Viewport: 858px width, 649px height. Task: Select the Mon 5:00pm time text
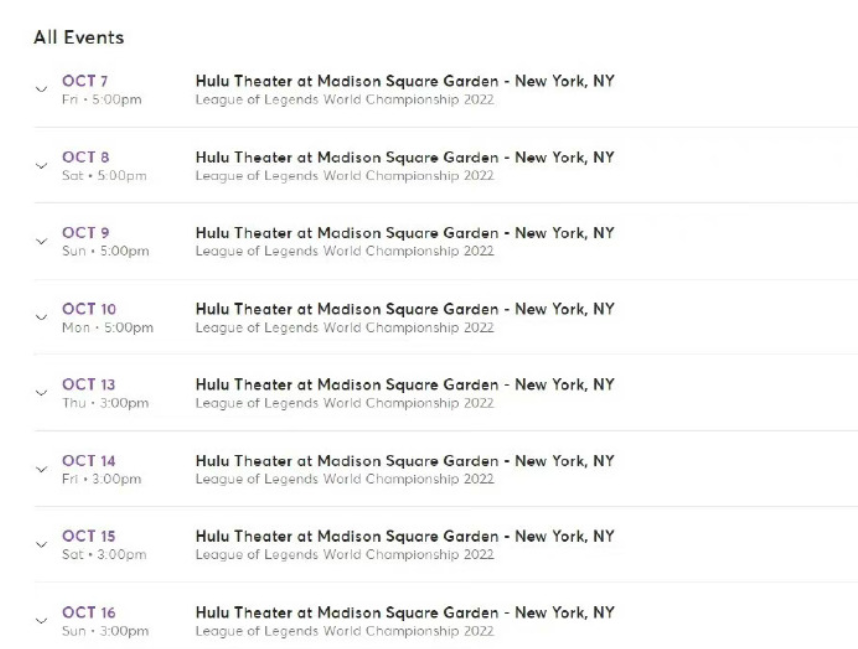[108, 328]
